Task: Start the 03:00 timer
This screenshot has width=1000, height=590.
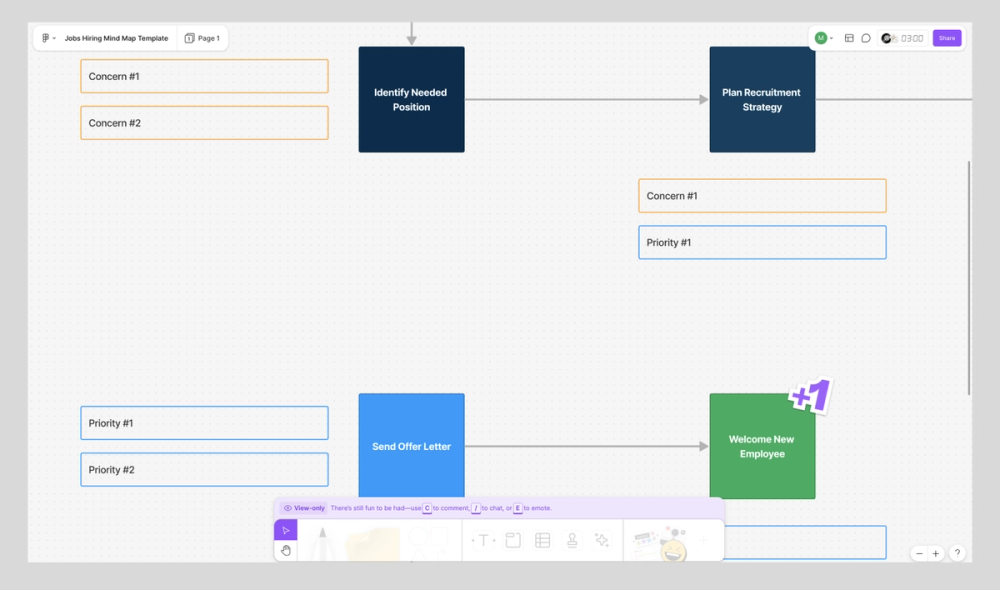Action: (x=901, y=37)
